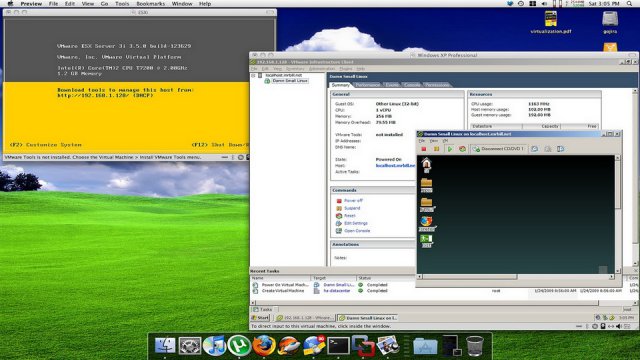Open Inventory menu in VMware Infrastructure Client

295,69
